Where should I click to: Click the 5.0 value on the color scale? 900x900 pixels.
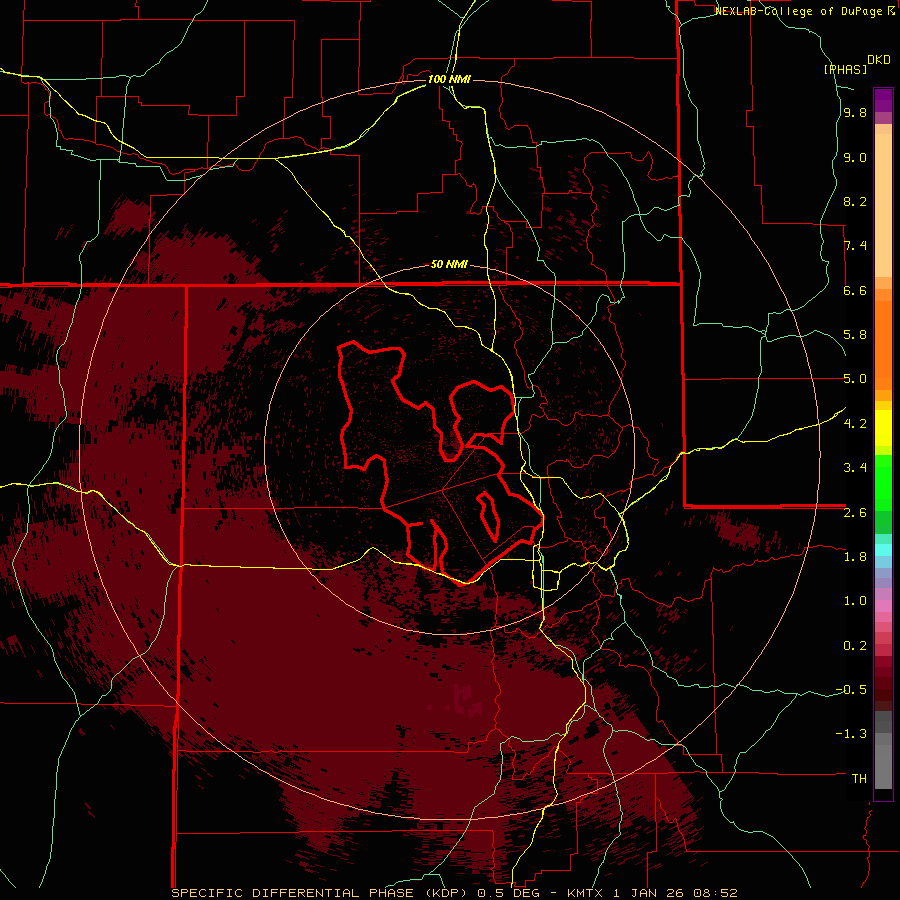tap(855, 379)
